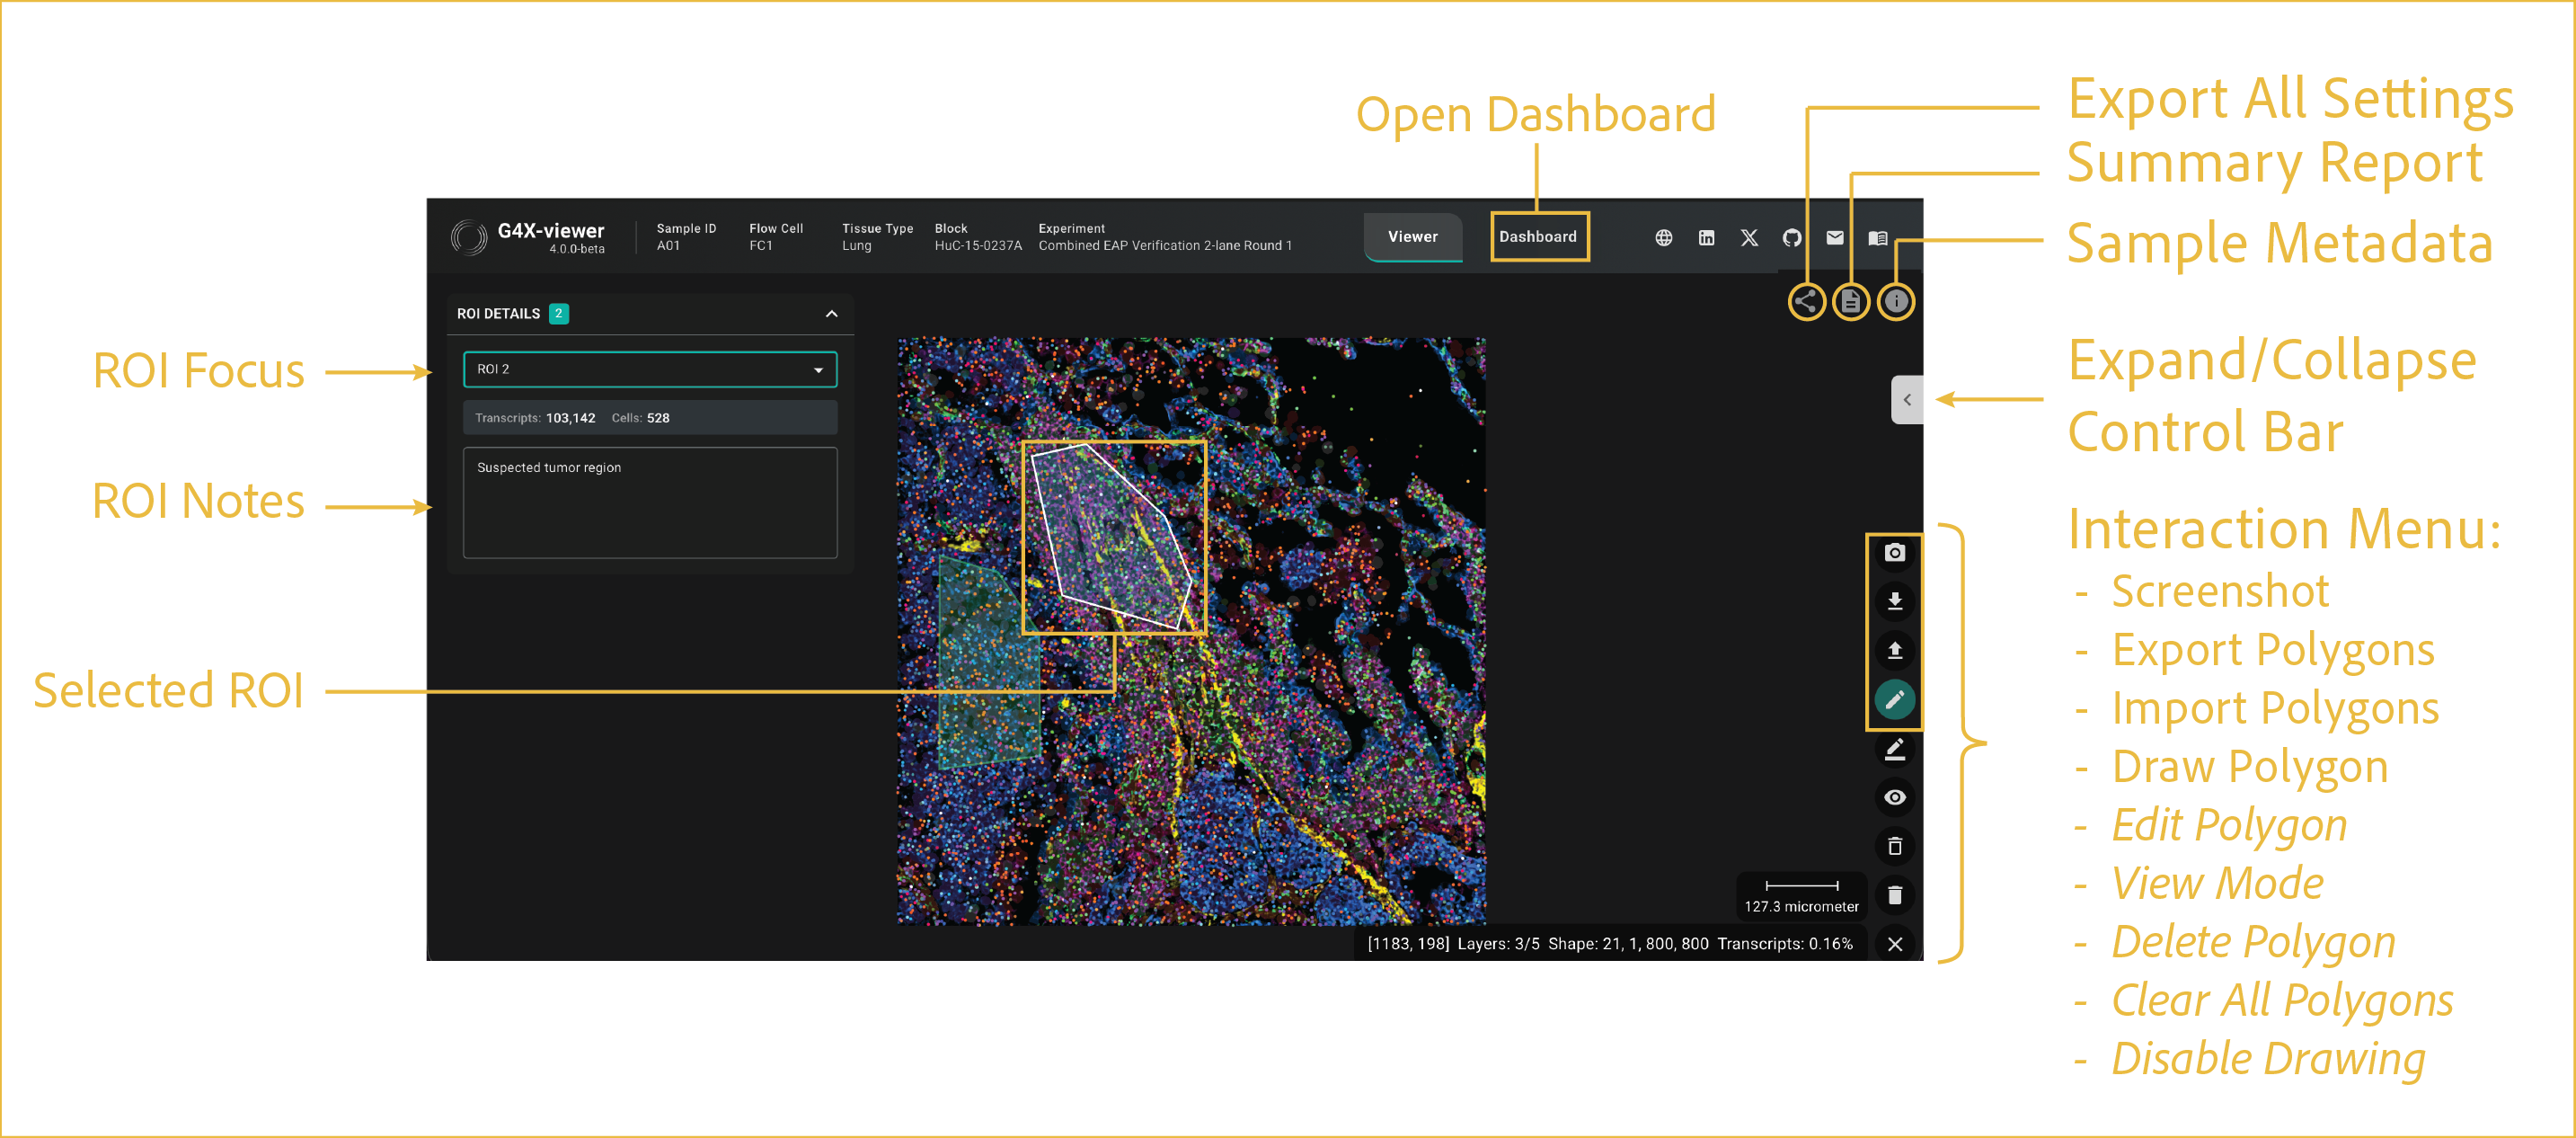Click into the ROI notes text field
This screenshot has width=2576, height=1138.
(650, 502)
